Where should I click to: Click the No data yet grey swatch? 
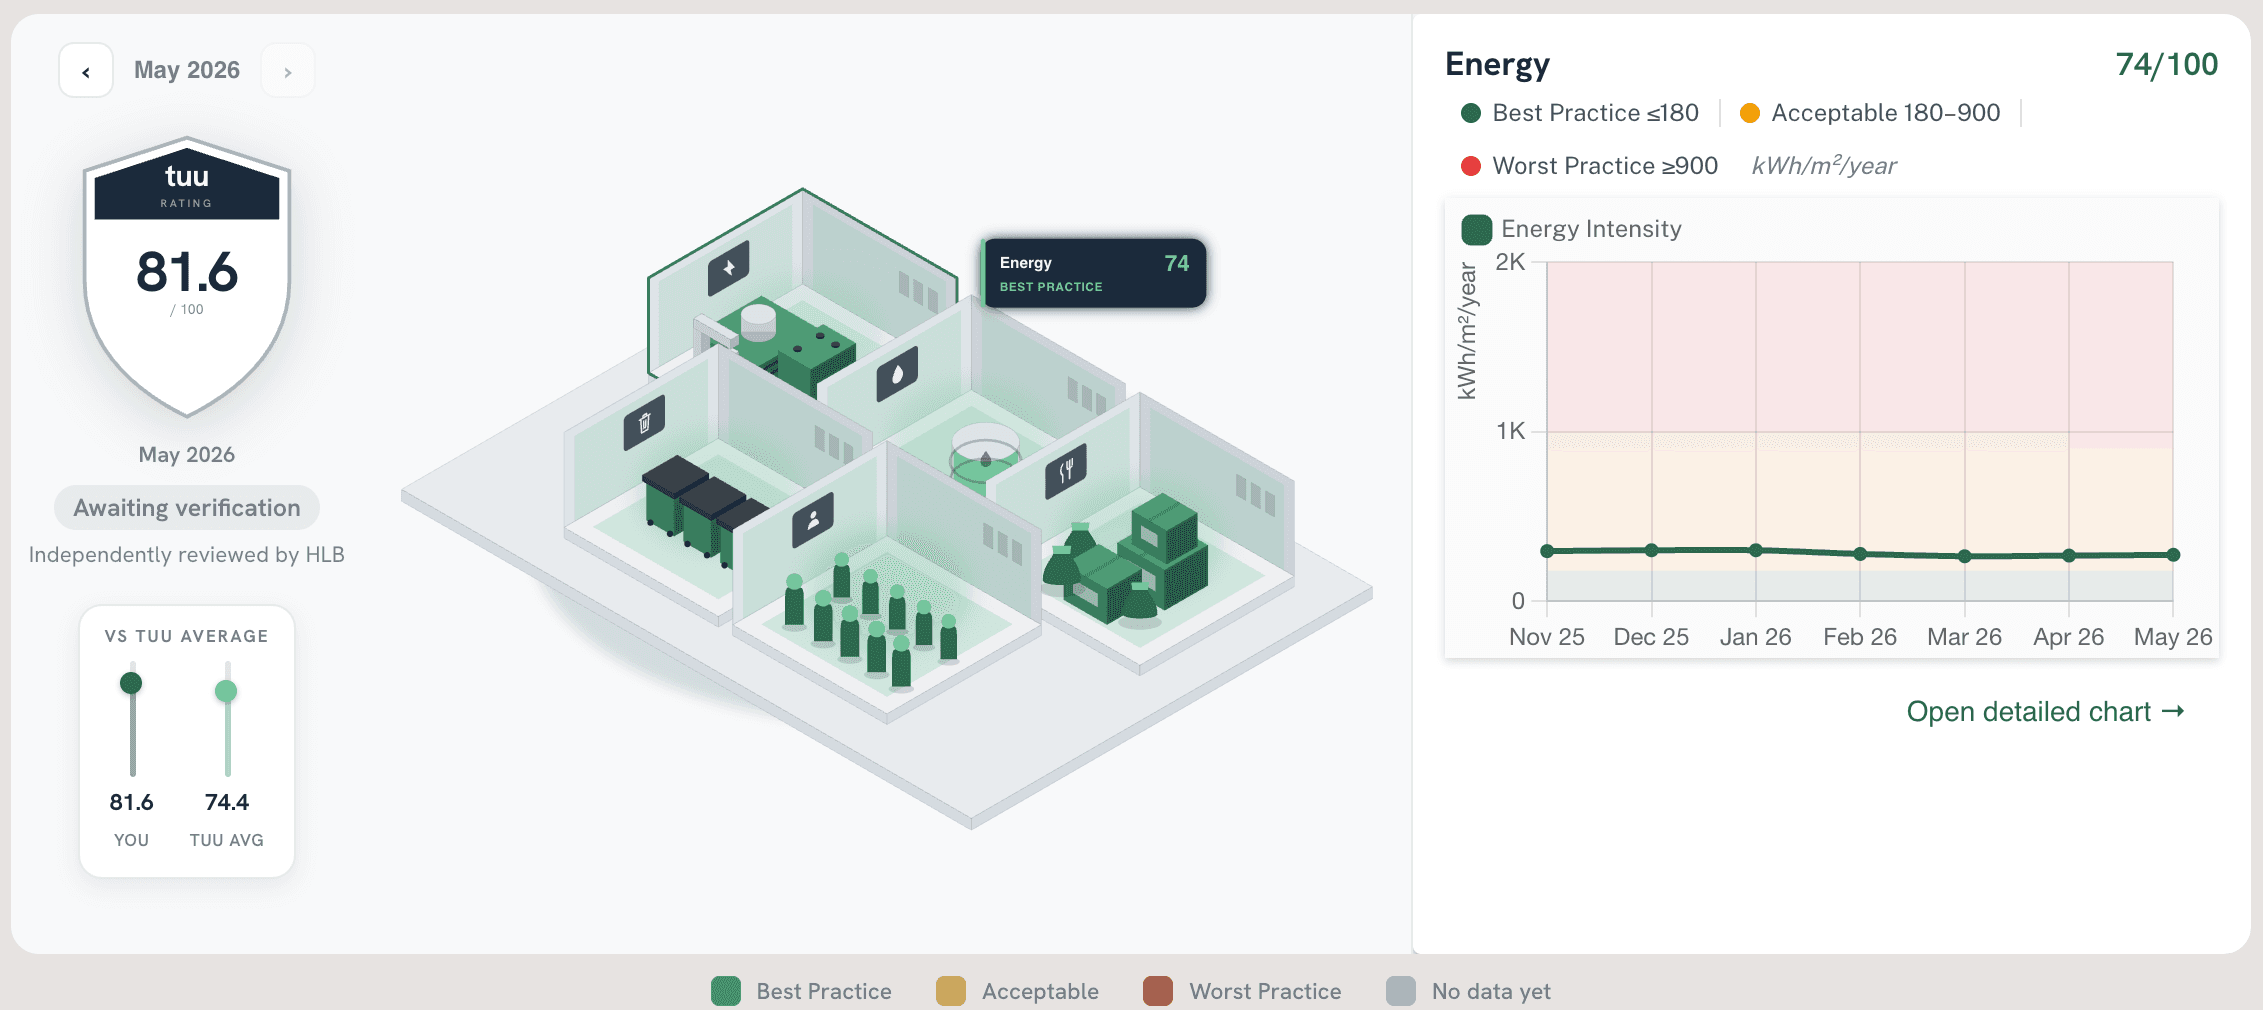(1401, 991)
